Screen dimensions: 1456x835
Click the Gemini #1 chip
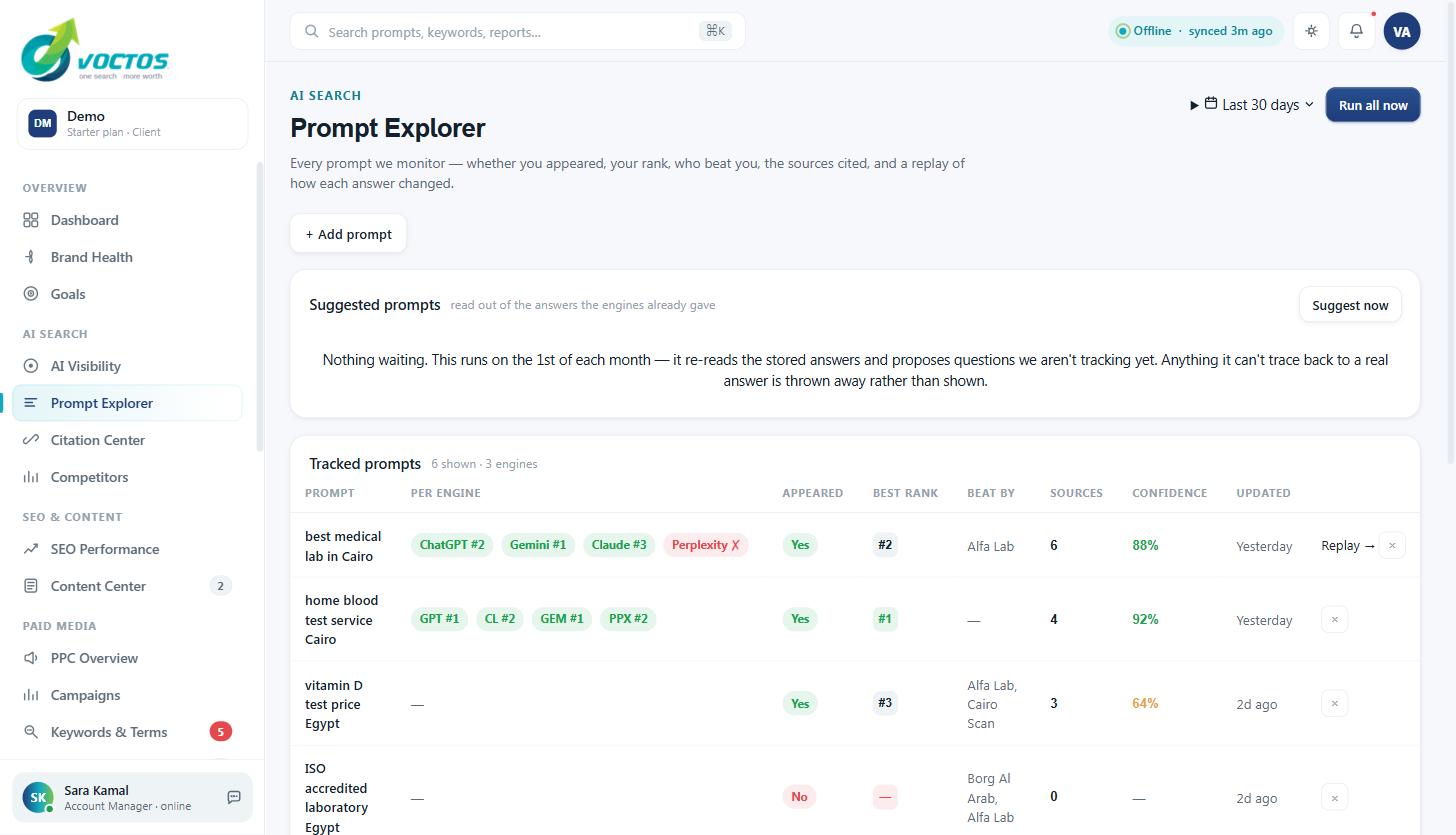(538, 545)
